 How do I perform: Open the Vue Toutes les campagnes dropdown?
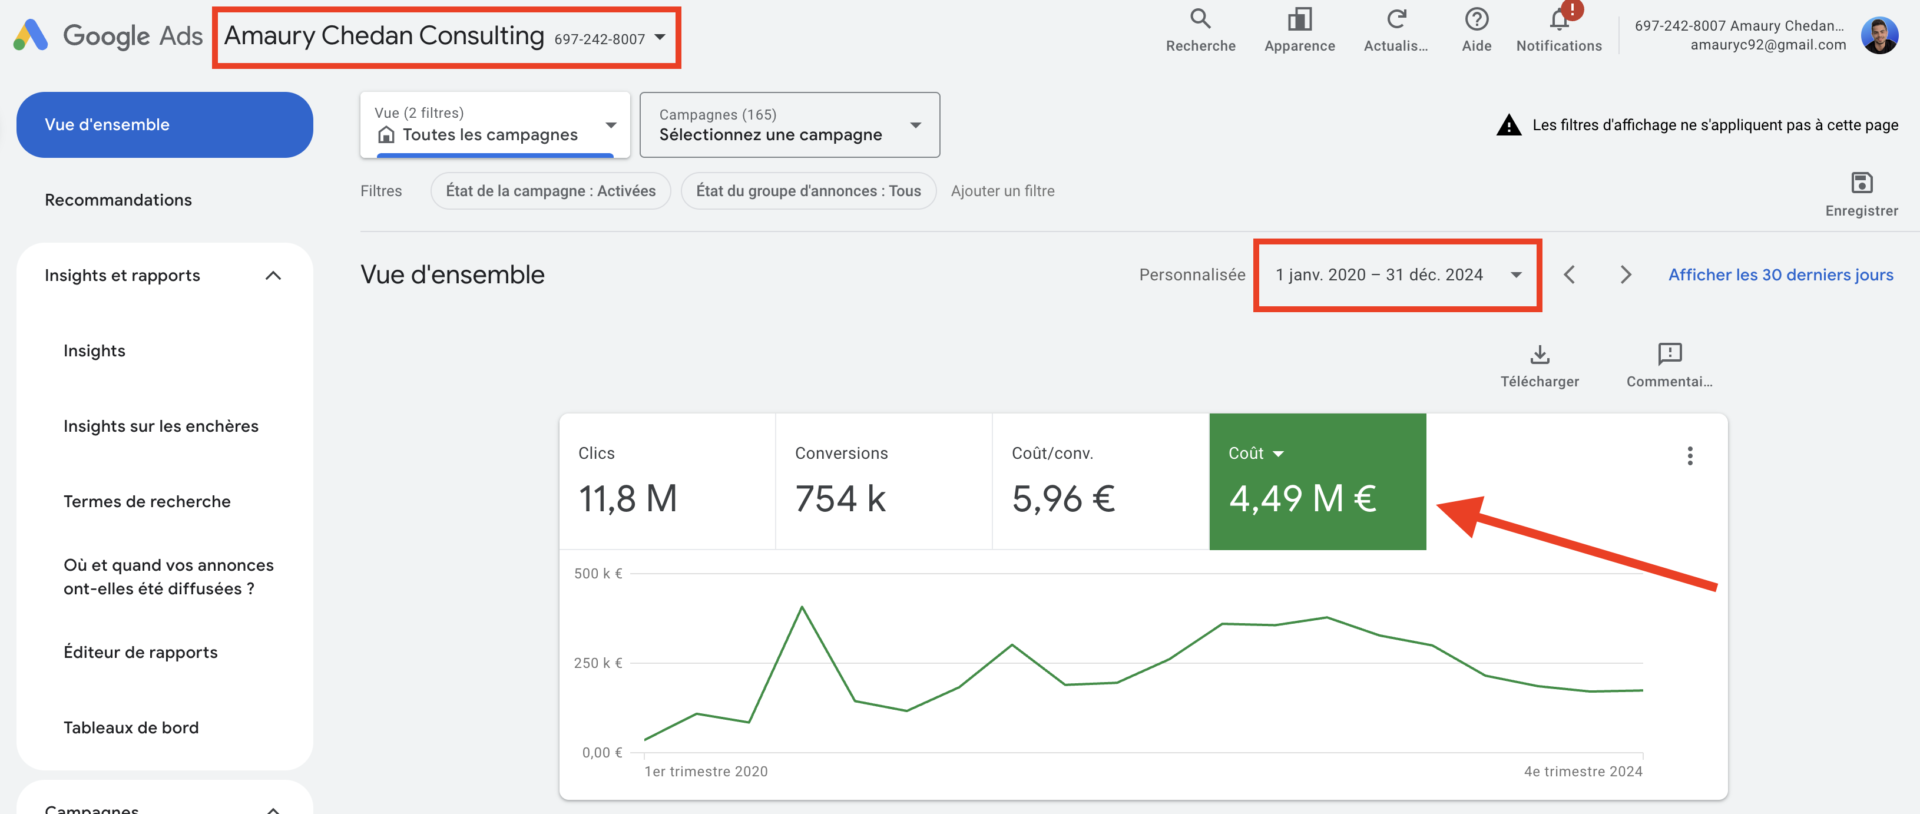tap(495, 125)
